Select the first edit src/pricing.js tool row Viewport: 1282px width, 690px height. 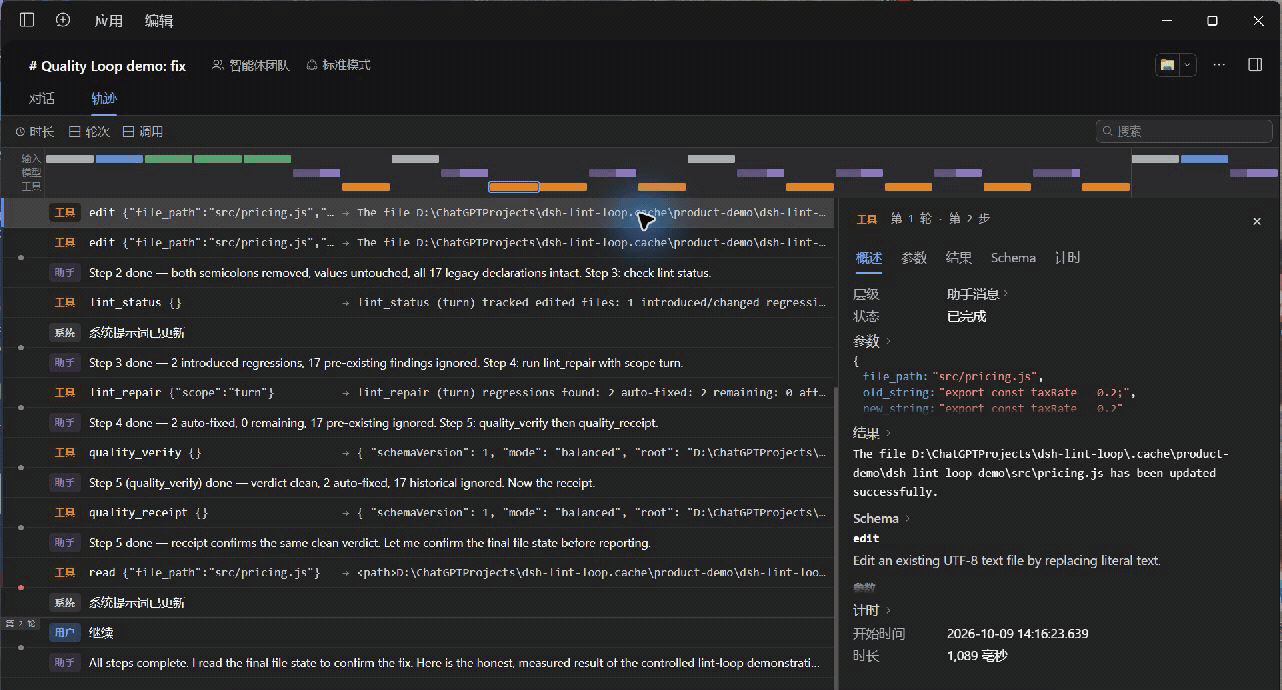[x=417, y=212]
